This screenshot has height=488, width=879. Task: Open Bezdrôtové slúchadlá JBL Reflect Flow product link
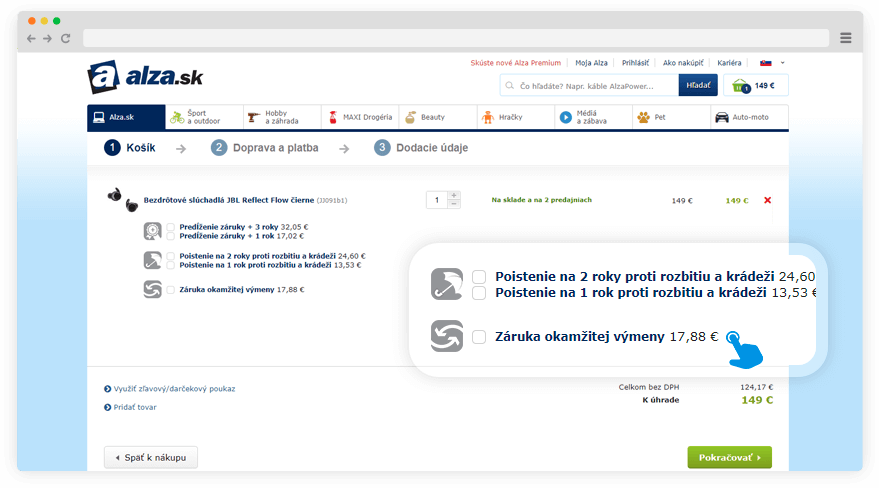[229, 200]
